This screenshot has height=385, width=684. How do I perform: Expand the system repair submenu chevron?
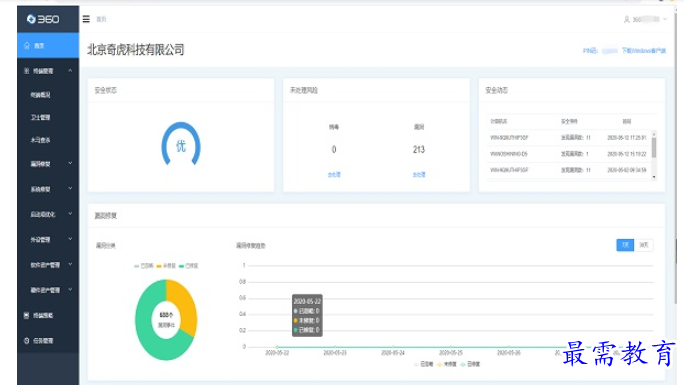pos(70,189)
